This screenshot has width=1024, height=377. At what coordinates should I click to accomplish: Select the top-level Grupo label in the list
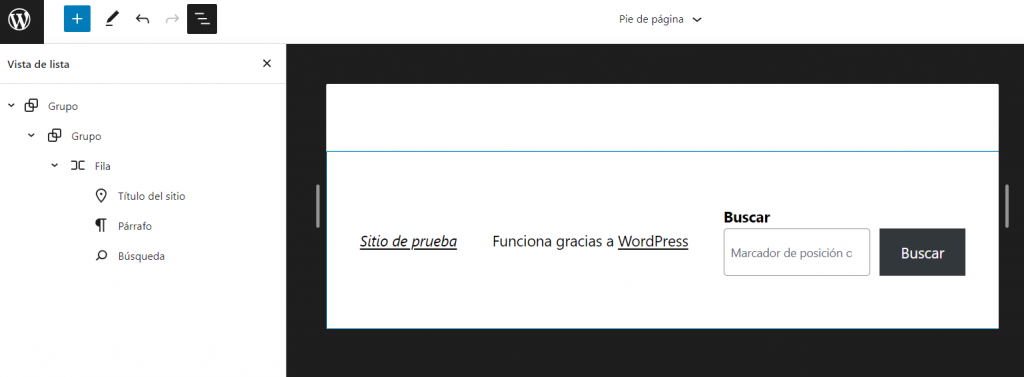pos(63,106)
